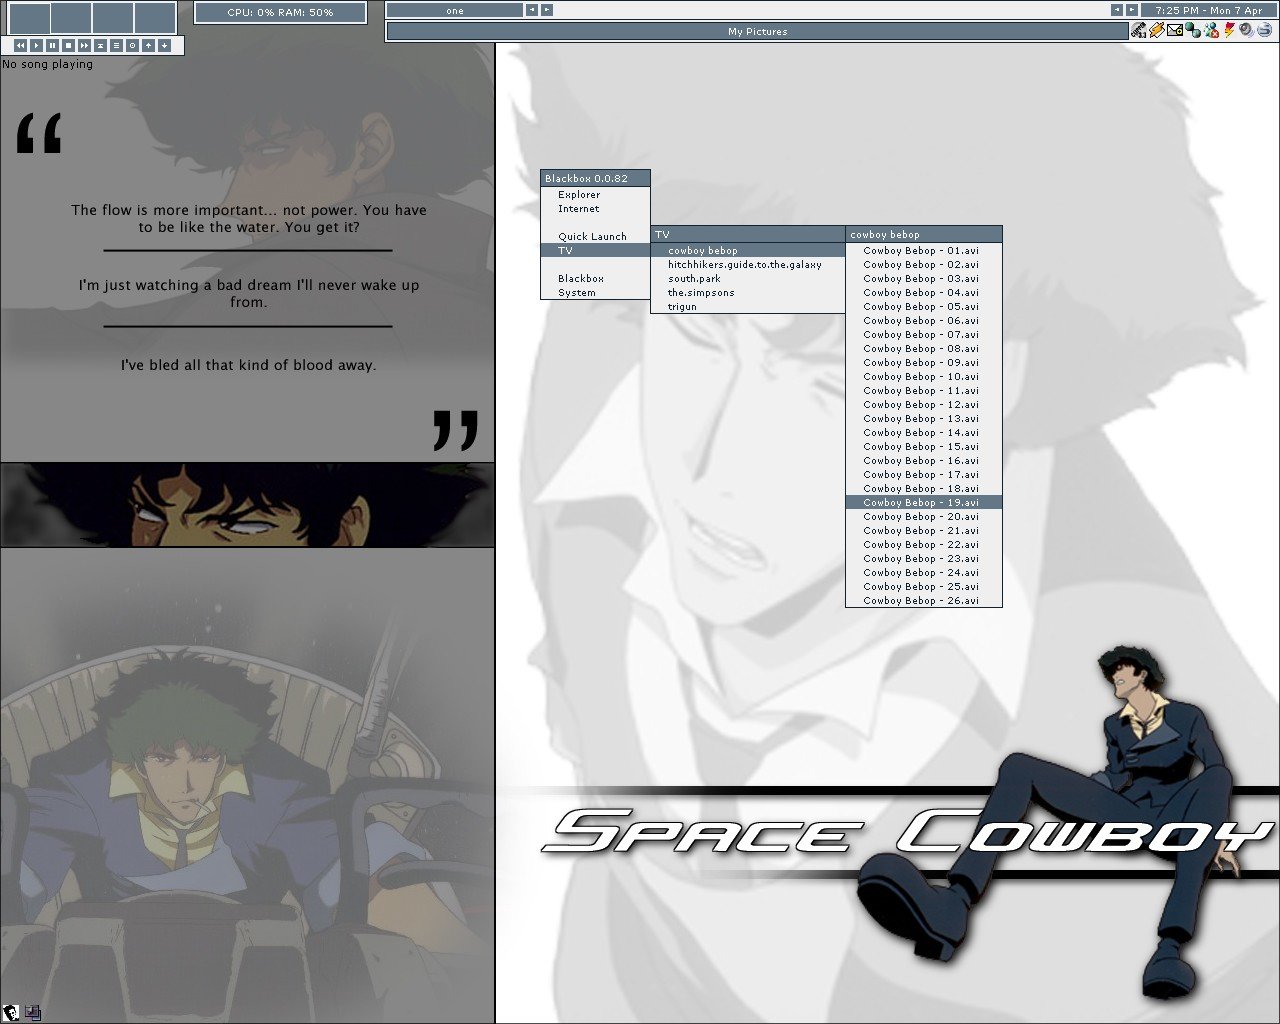Open the 'south.park' menu entry
Image resolution: width=1280 pixels, height=1024 pixels.
(x=747, y=279)
